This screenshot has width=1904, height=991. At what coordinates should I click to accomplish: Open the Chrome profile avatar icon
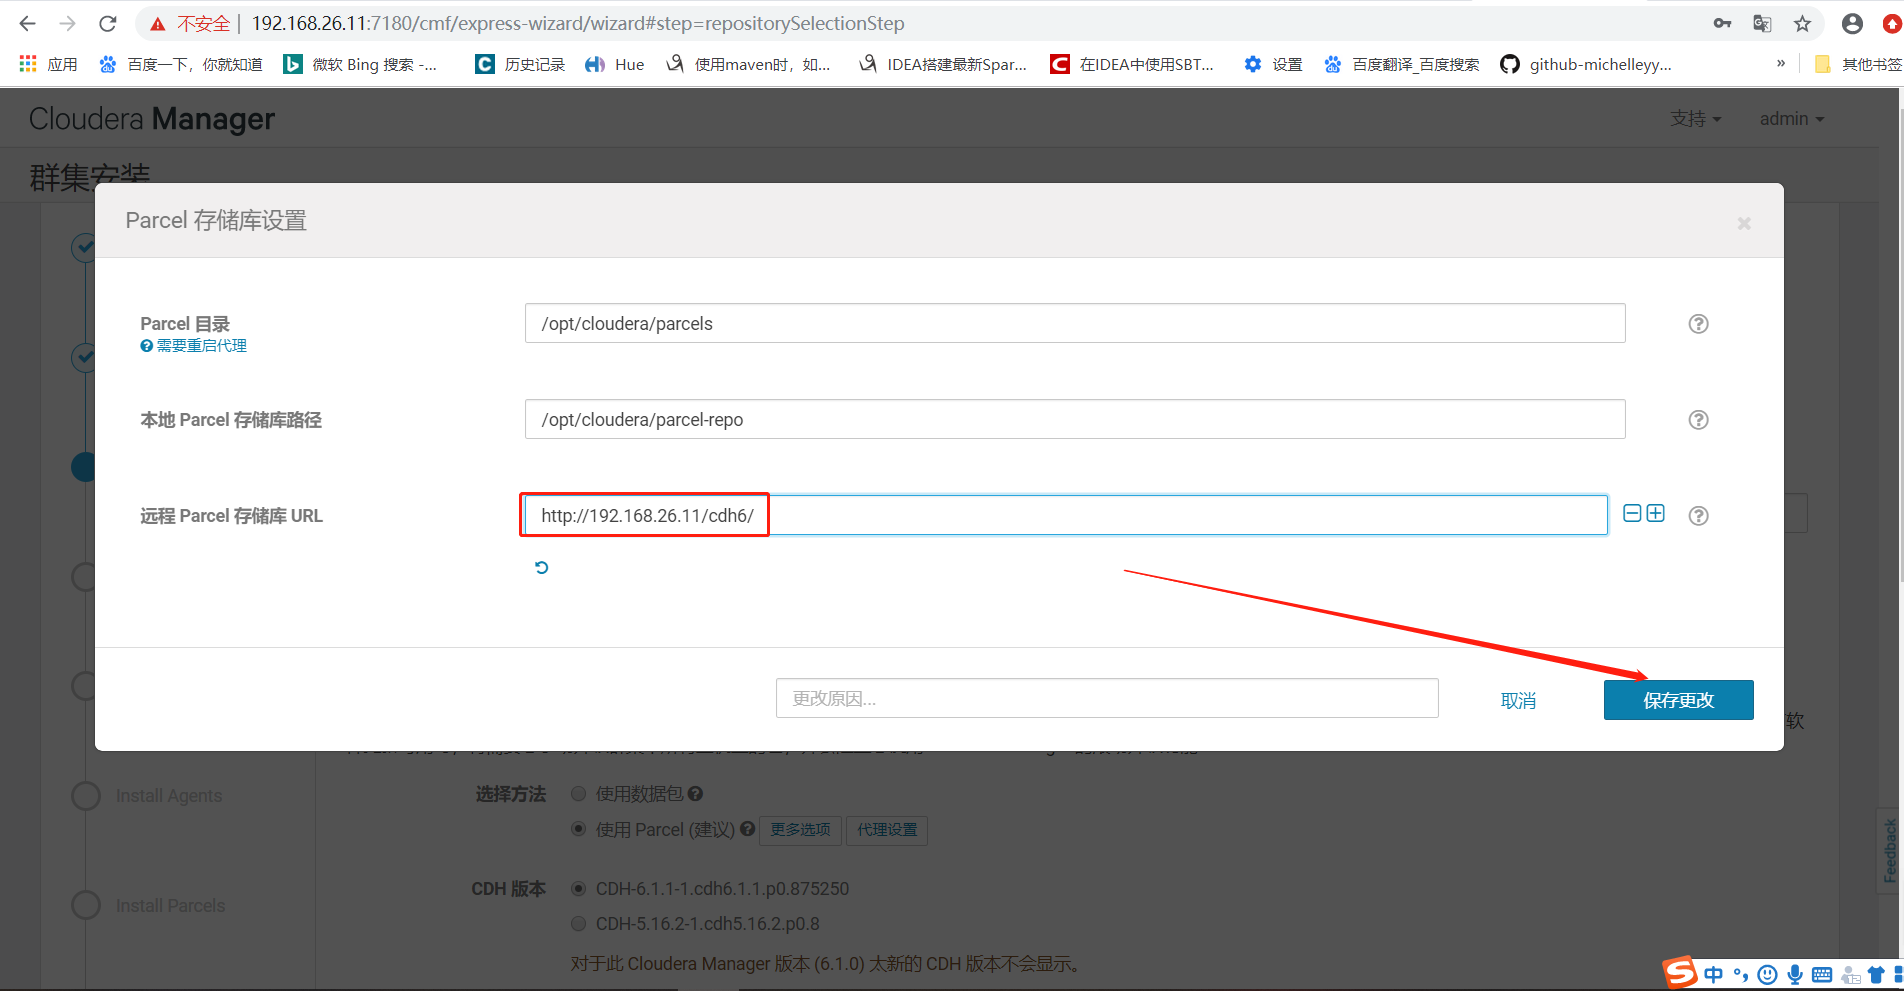[1852, 23]
